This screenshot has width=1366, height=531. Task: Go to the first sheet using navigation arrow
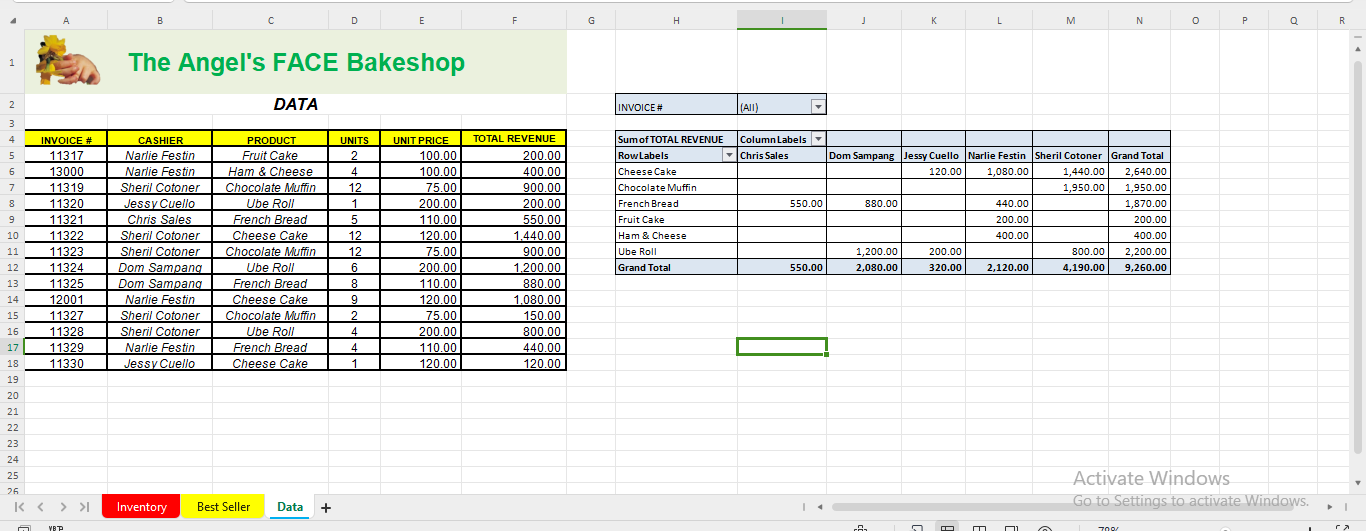pos(19,507)
